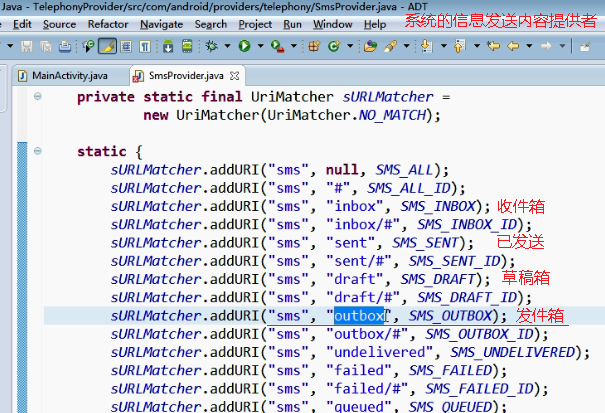Viewport: 605px width, 413px height.
Task: Open the Forward history dropdown arrow
Action: (x=563, y=46)
